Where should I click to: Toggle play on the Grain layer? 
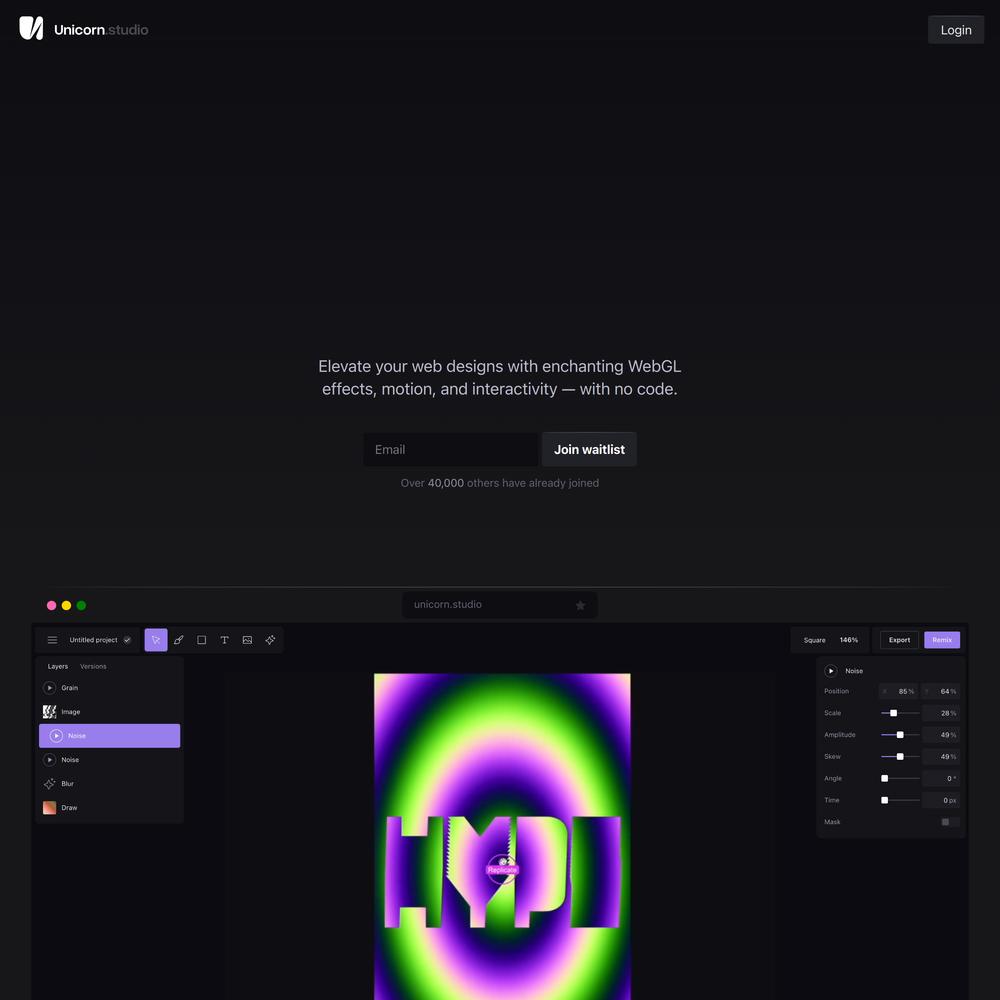pyautogui.click(x=50, y=688)
